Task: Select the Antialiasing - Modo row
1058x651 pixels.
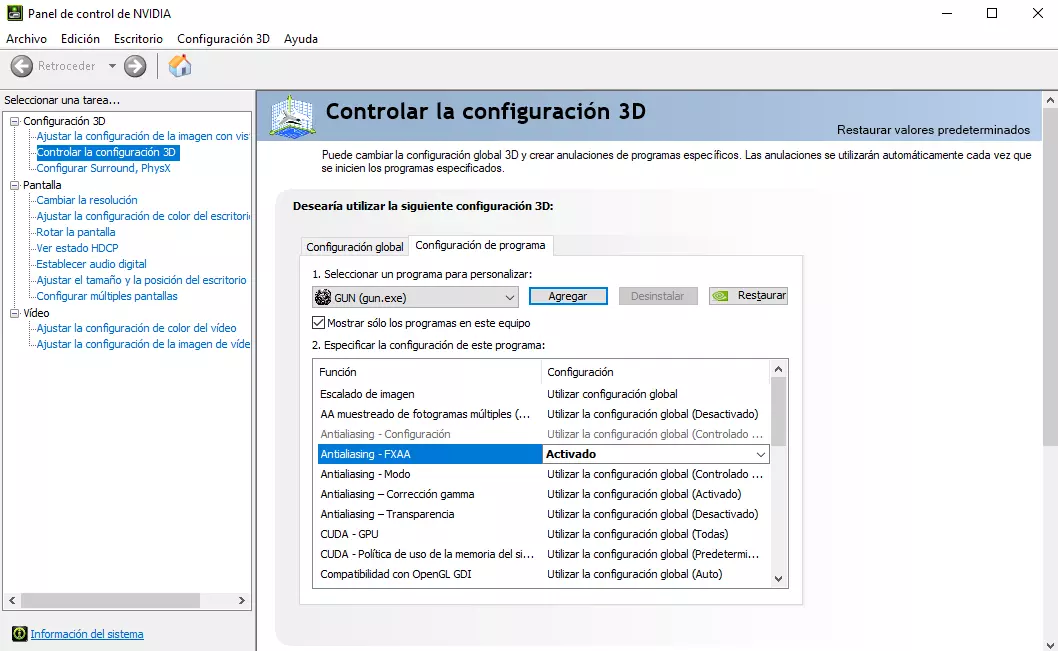Action: [x=543, y=474]
